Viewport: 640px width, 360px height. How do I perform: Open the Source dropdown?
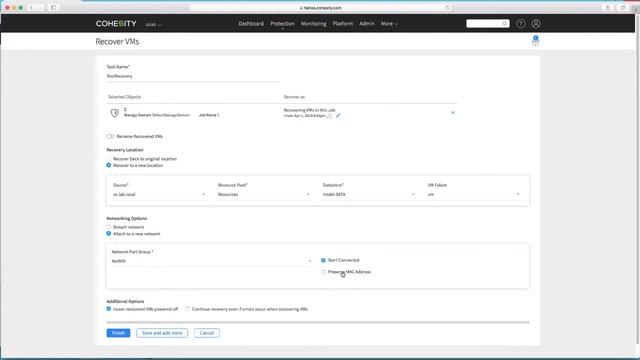(159, 194)
